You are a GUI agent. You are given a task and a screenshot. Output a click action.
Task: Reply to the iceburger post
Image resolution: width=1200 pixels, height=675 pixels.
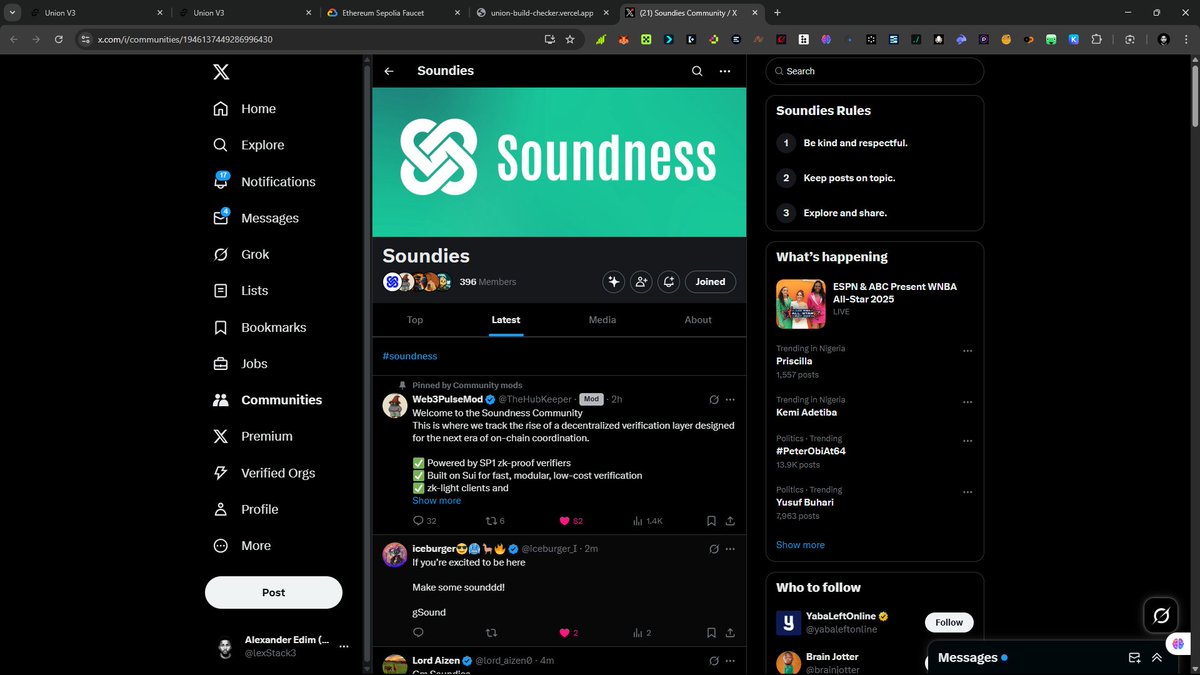coord(419,633)
